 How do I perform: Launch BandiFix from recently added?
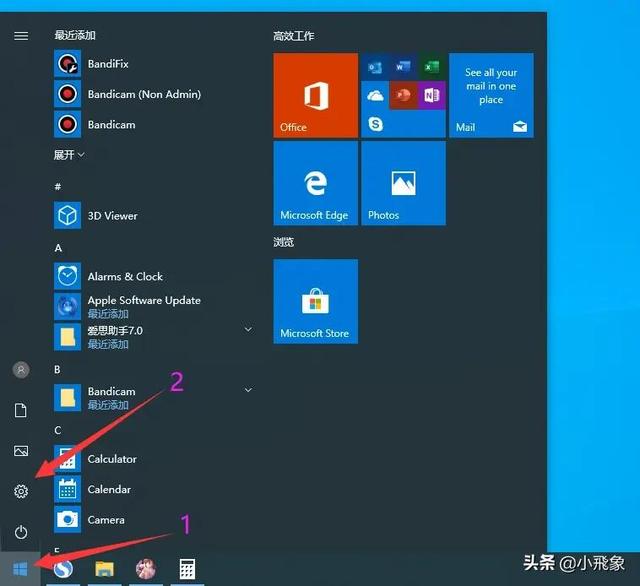[153, 64]
